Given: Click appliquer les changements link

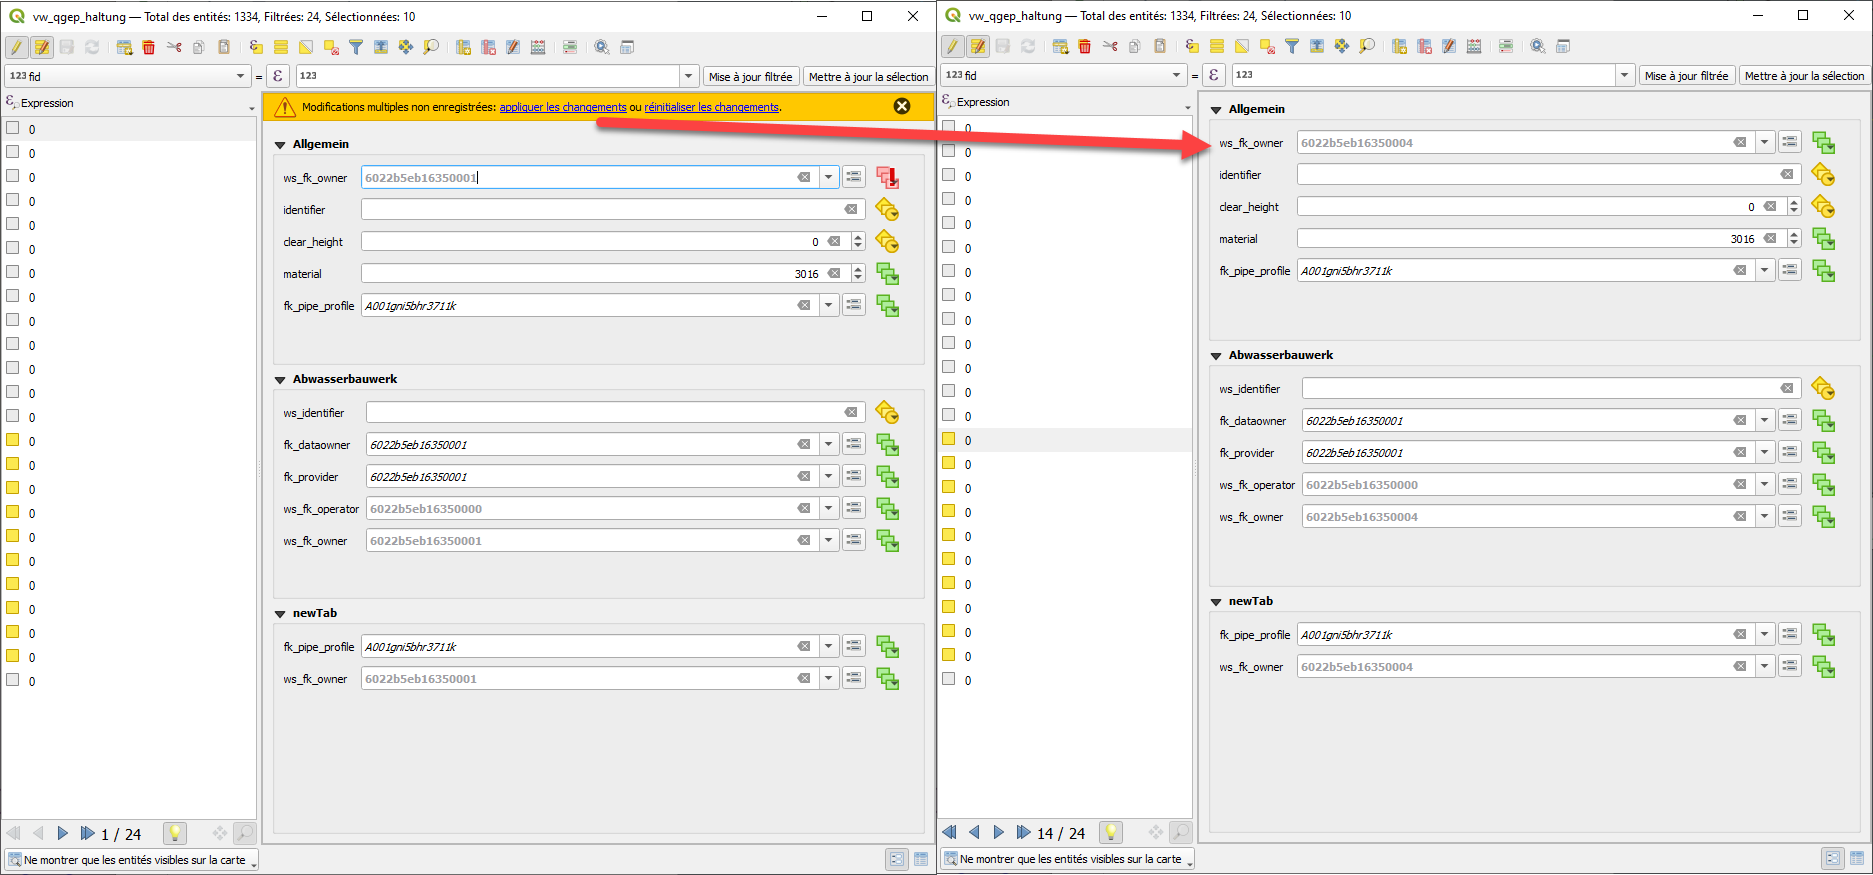Looking at the screenshot, I should (x=563, y=107).
